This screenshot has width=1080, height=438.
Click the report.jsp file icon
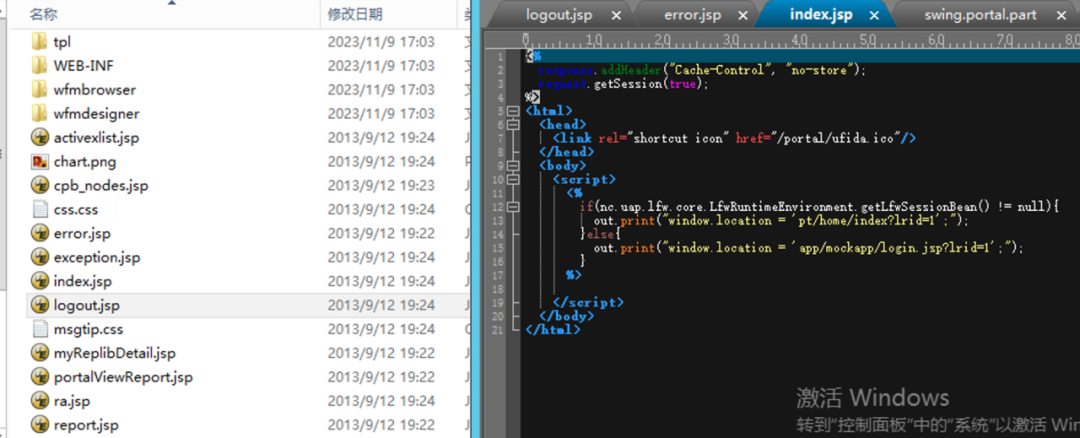[39, 425]
